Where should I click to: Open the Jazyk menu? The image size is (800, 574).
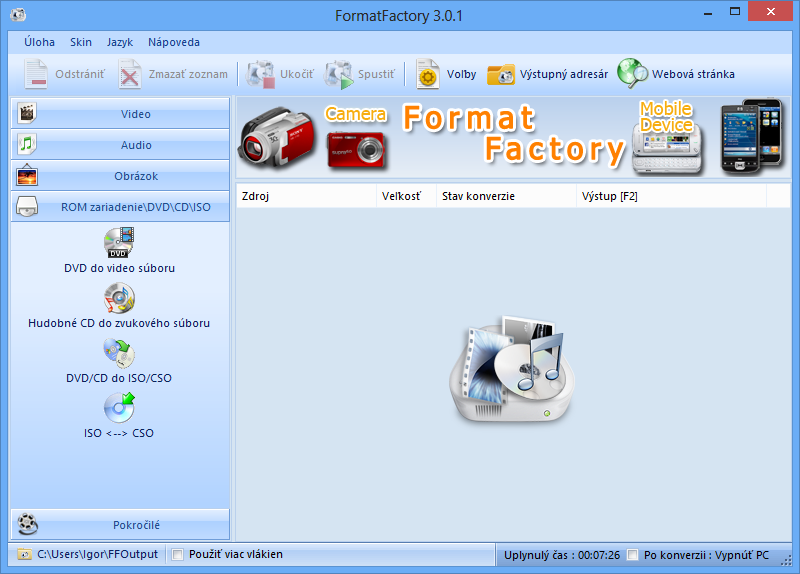coord(120,42)
